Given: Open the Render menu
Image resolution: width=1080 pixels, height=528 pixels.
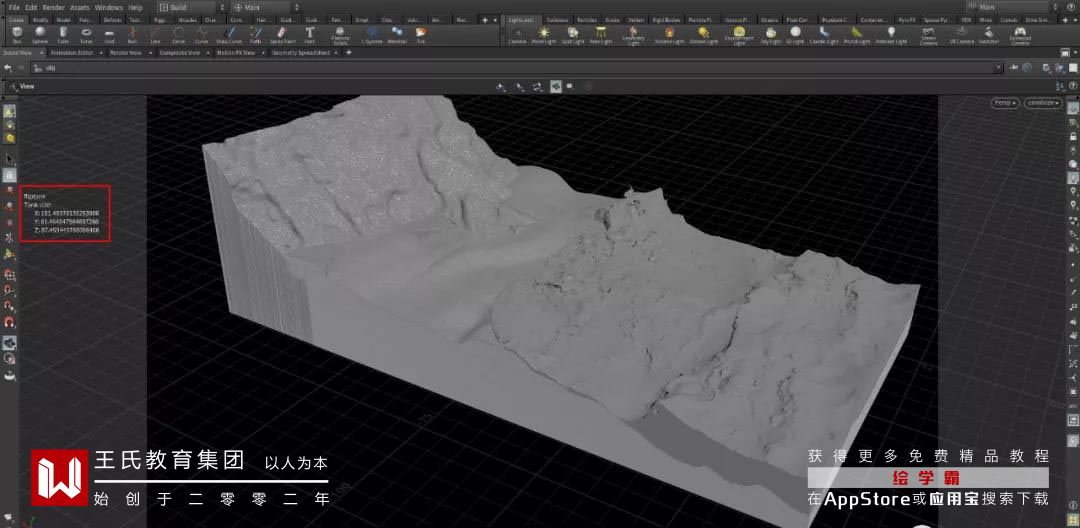Looking at the screenshot, I should click(x=53, y=7).
